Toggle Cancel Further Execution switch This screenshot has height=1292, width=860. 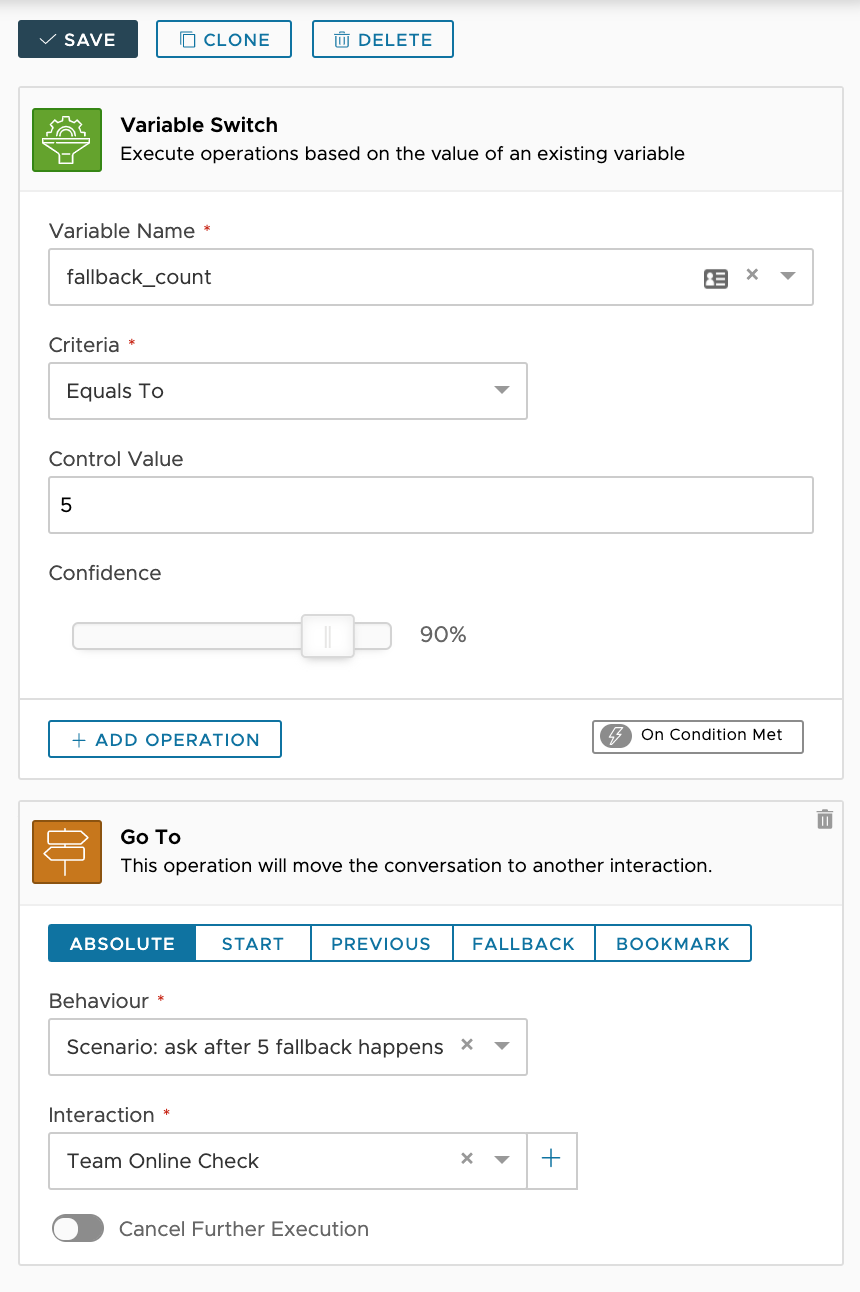[78, 1229]
